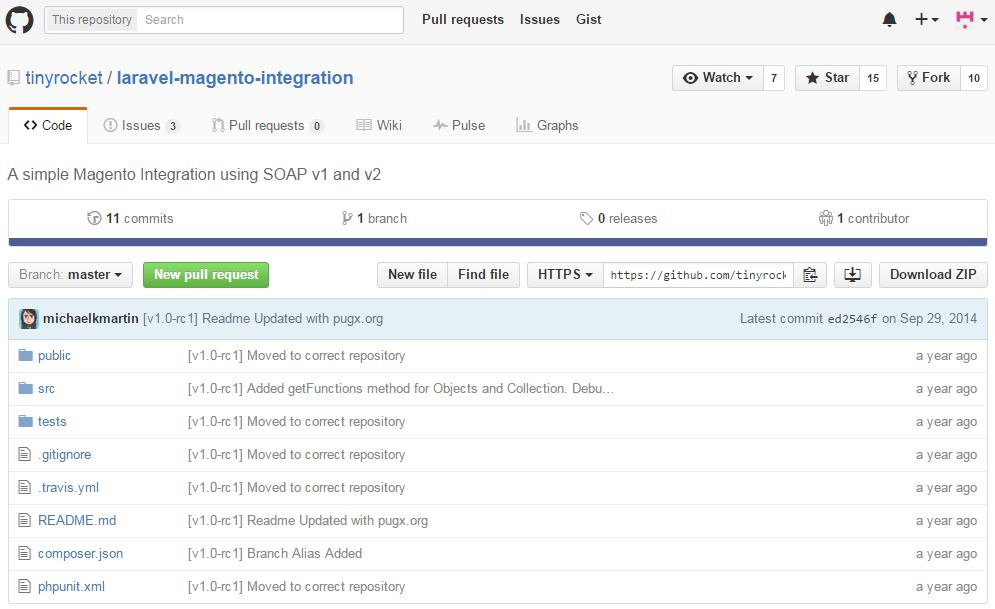Click the .gitignore file icon
This screenshot has width=995, height=609.
25,454
